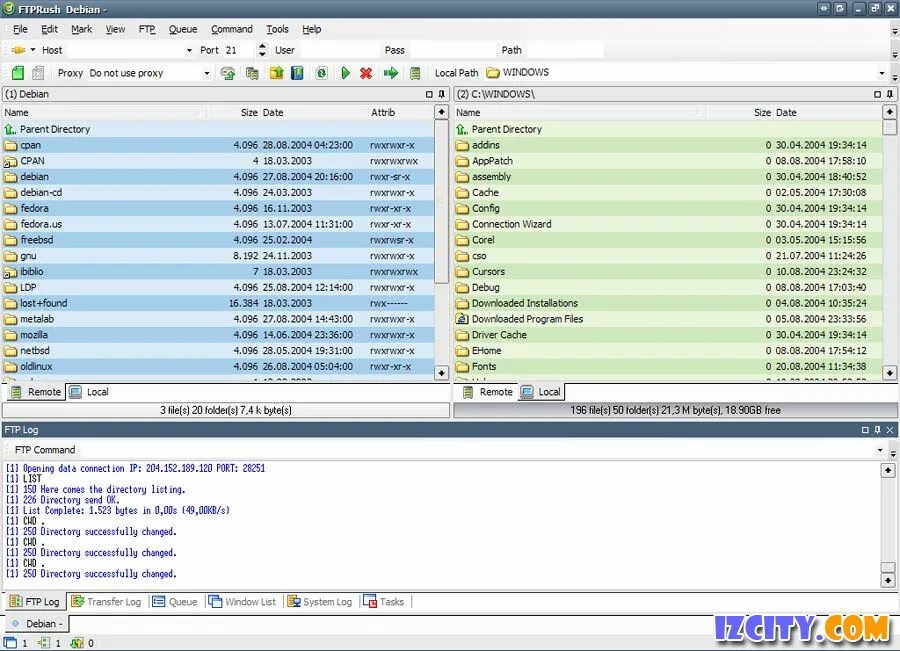Pin the FTP Log panel
The width and height of the screenshot is (900, 651).
878,430
